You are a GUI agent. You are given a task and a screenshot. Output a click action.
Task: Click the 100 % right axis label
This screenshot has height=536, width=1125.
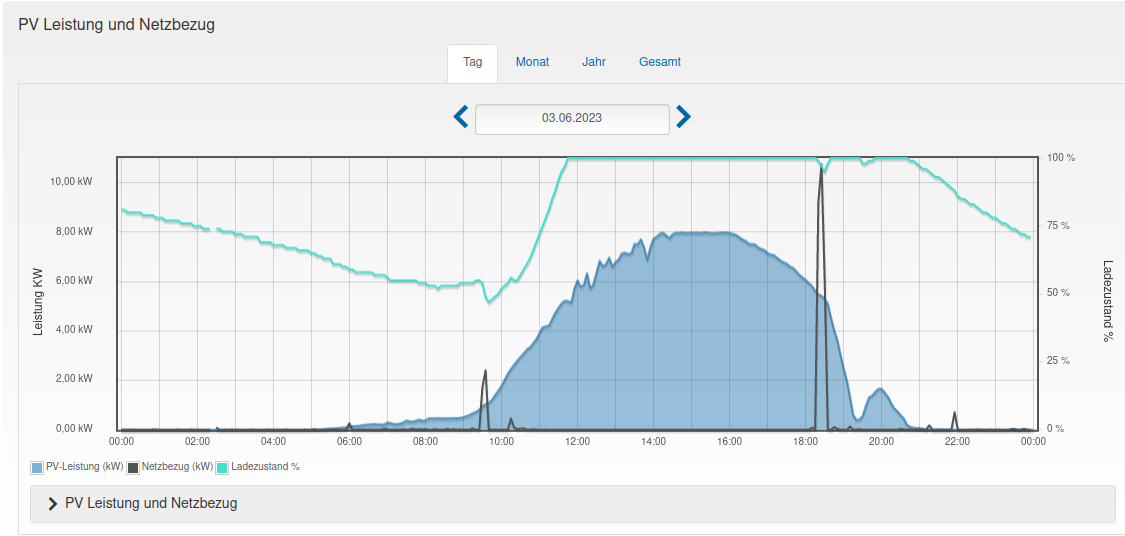coord(1061,158)
